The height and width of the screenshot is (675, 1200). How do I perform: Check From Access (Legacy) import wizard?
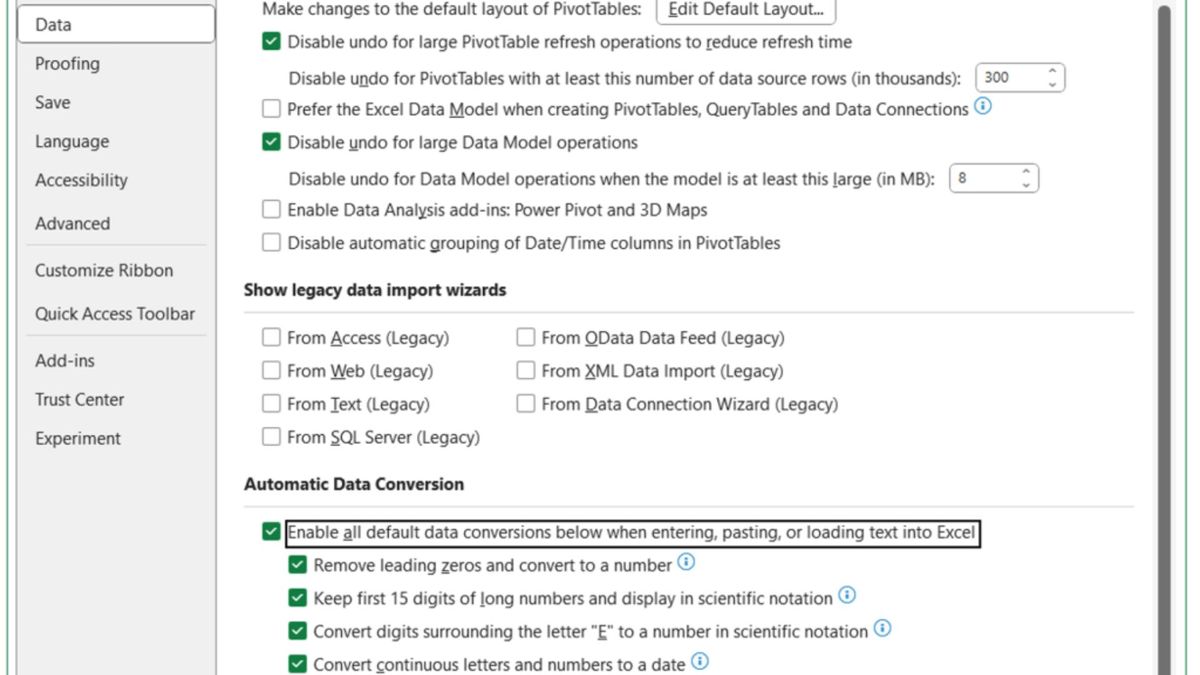[x=271, y=337]
